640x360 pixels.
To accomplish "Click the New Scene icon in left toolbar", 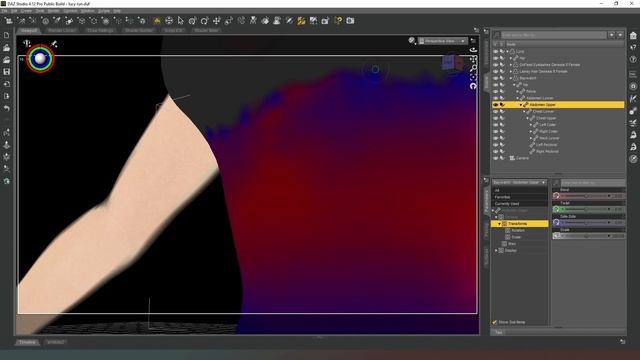I will click(7, 36).
